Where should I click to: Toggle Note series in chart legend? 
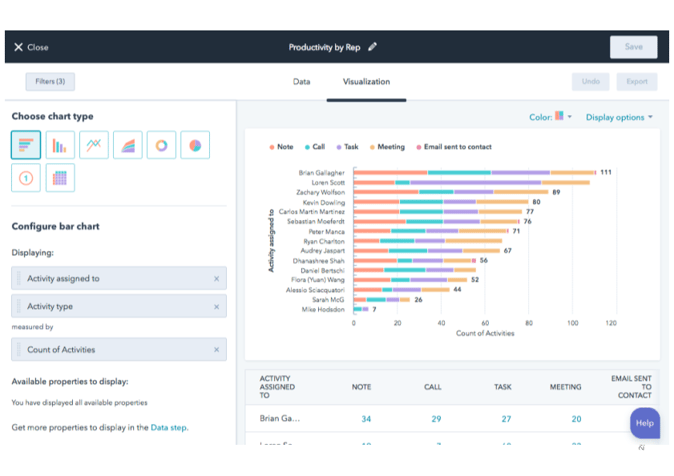tap(281, 147)
